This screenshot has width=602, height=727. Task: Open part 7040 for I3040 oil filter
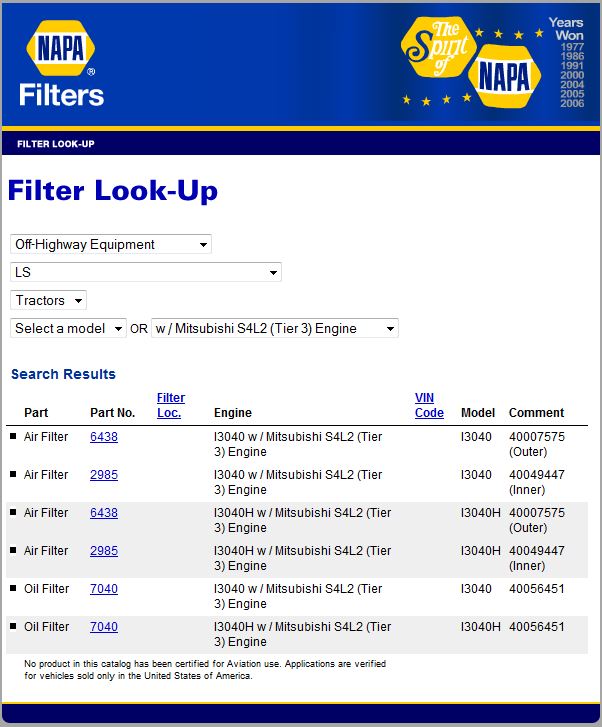click(x=104, y=589)
